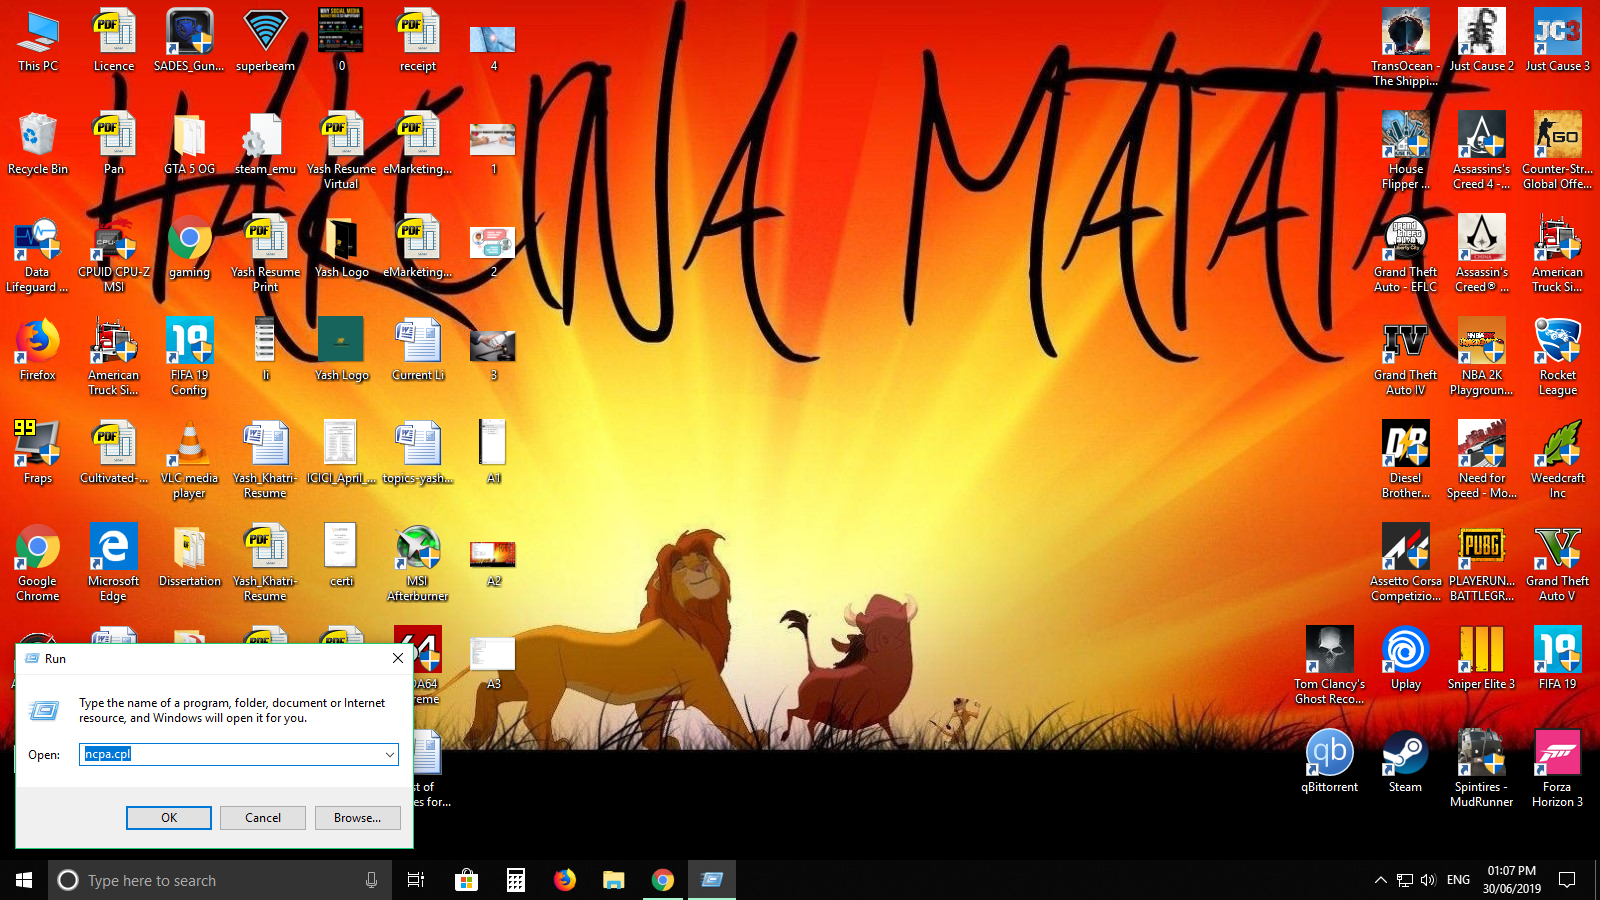Open Firefox from the taskbar

point(565,880)
